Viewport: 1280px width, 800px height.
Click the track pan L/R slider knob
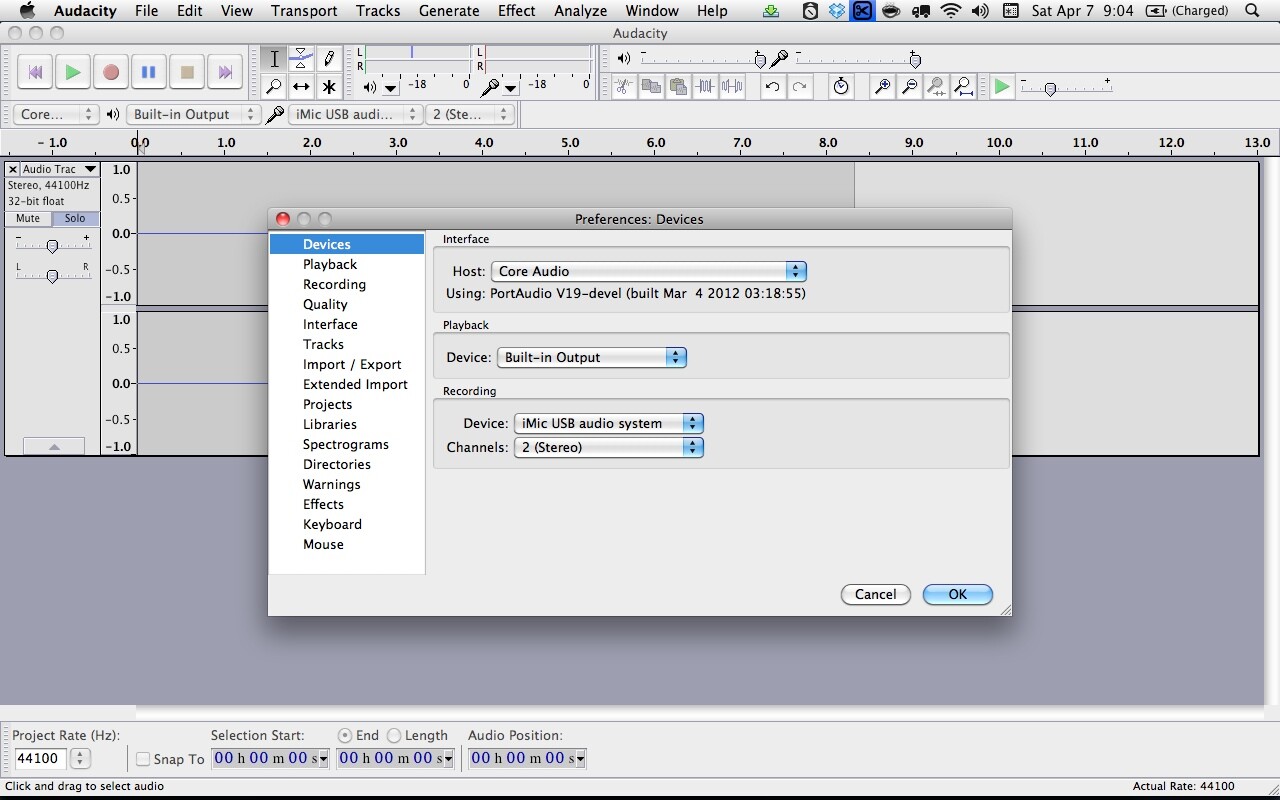click(x=52, y=275)
